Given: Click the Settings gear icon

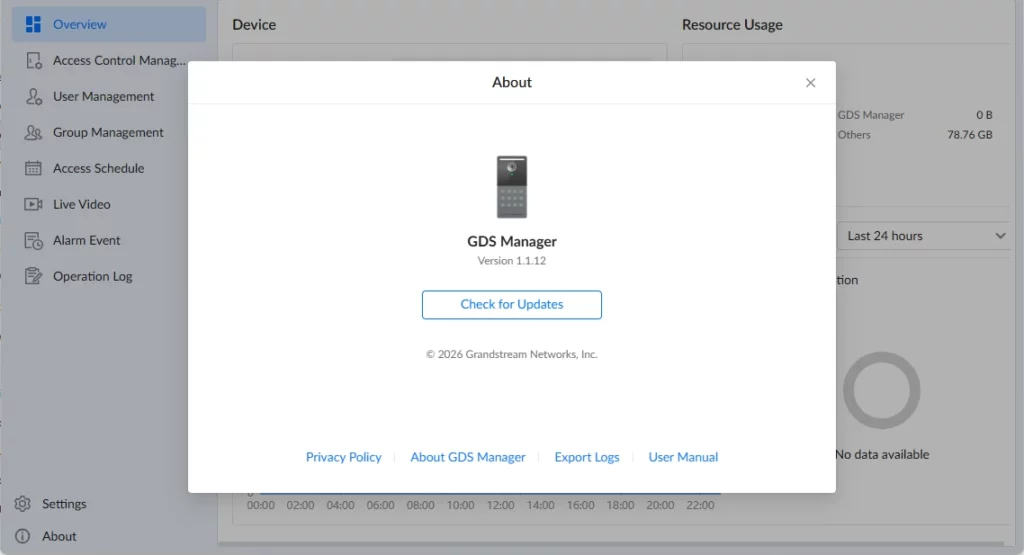Looking at the screenshot, I should (23, 504).
